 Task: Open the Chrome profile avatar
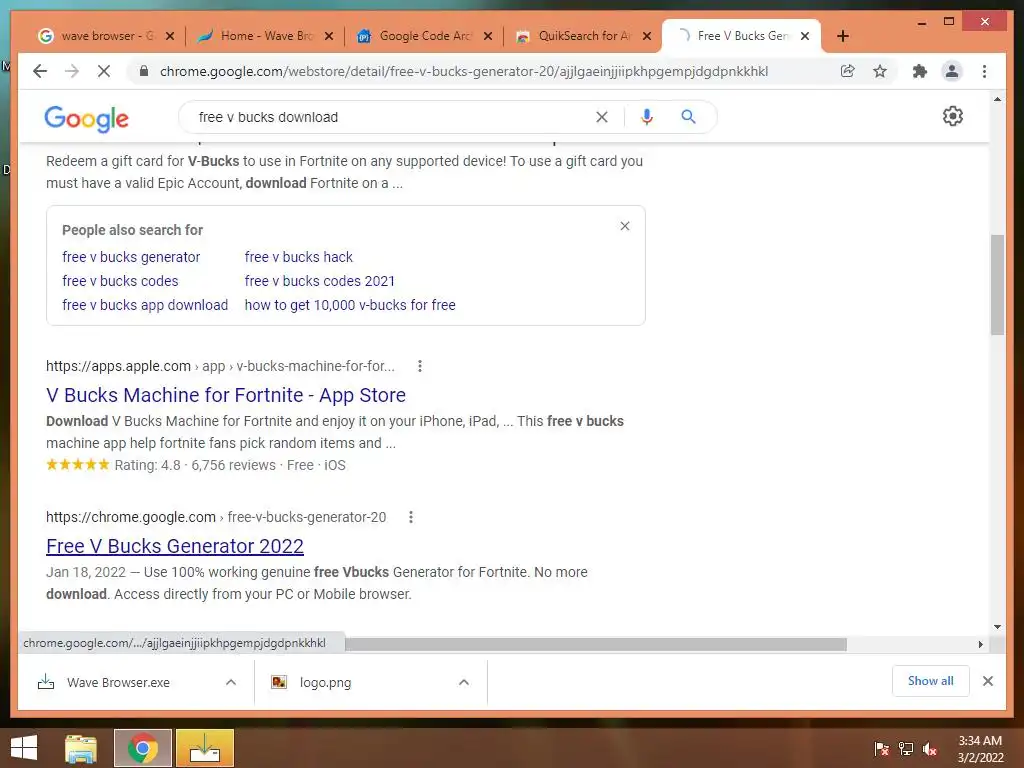click(x=952, y=71)
